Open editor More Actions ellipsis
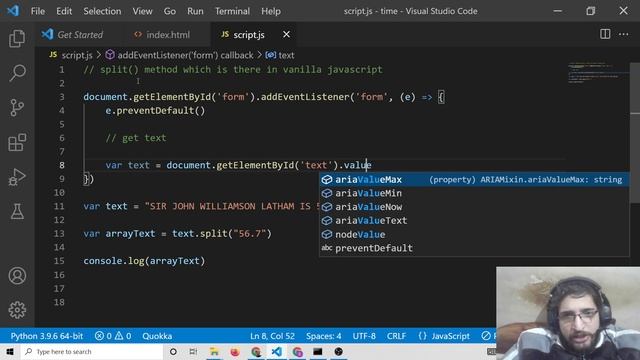Screen dimensions: 640x360 tap(623, 34)
